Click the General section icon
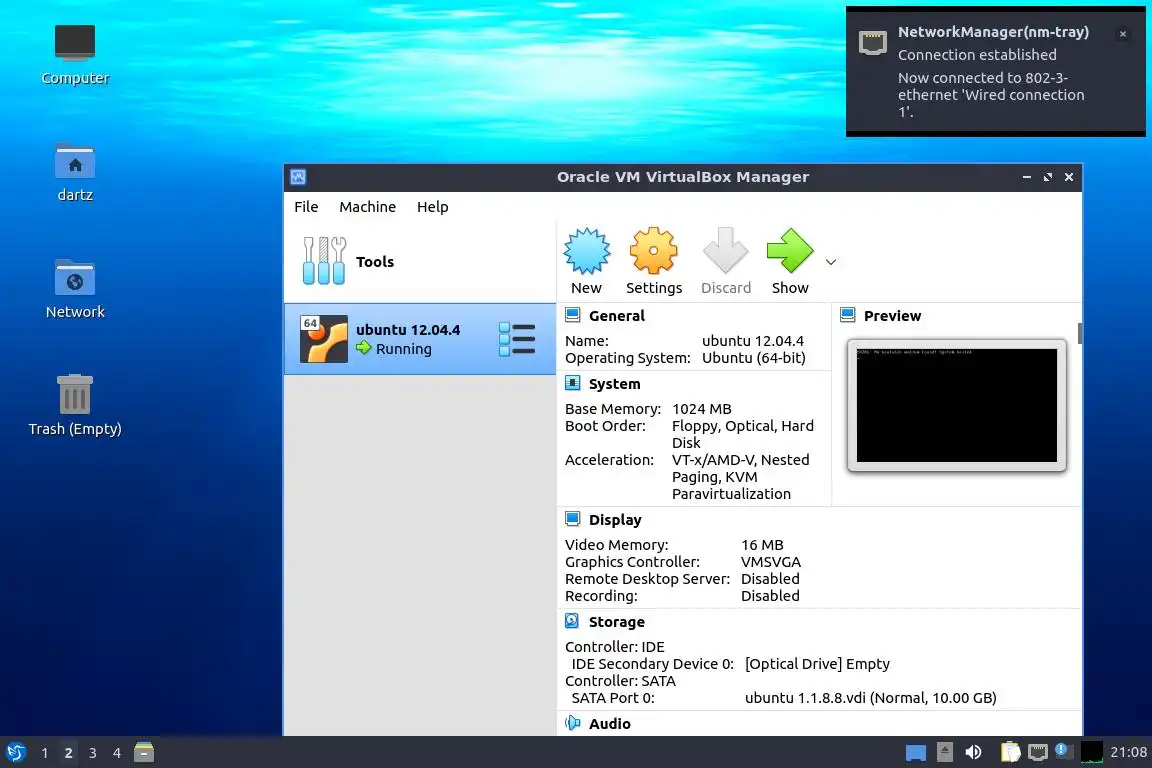 pyautogui.click(x=572, y=315)
